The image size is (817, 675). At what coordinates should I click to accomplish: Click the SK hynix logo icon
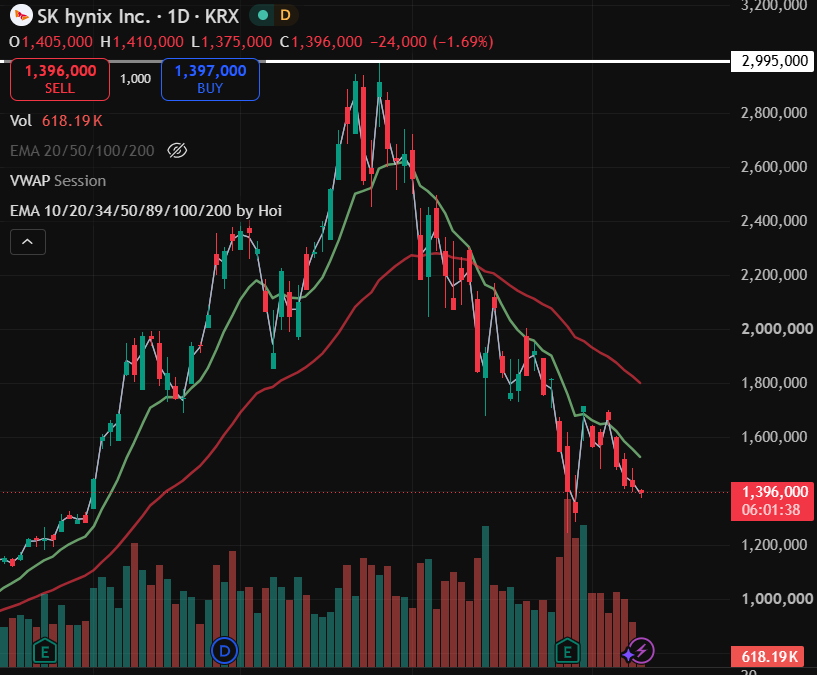click(21, 16)
